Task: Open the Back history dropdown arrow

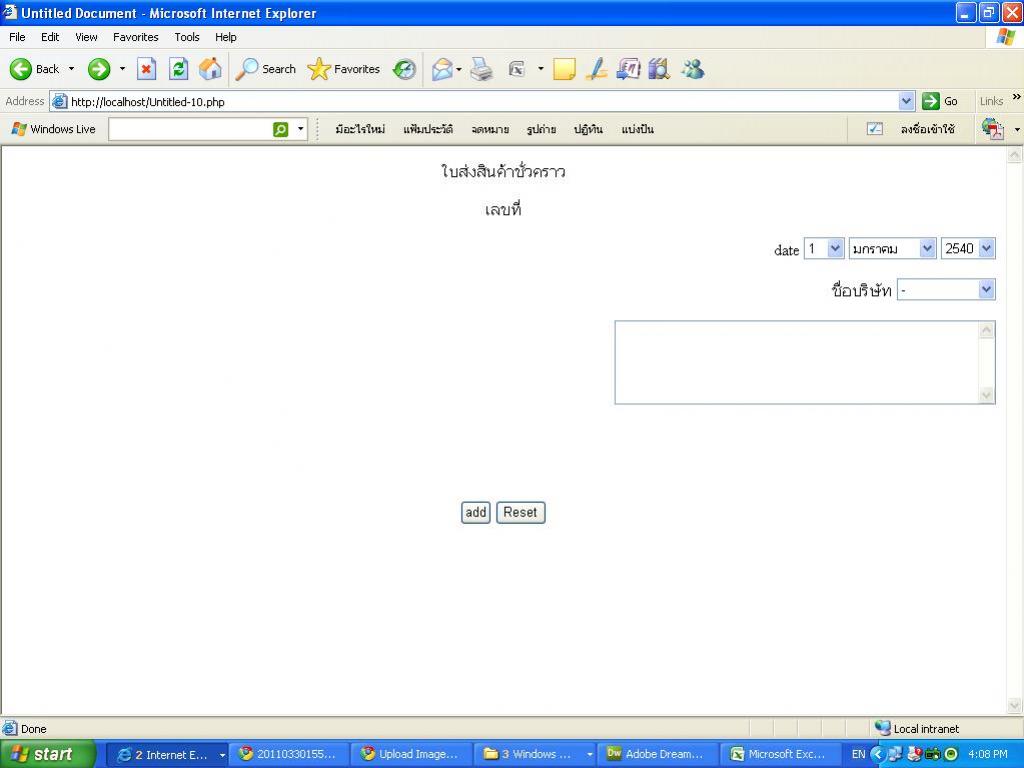Action: [x=71, y=69]
